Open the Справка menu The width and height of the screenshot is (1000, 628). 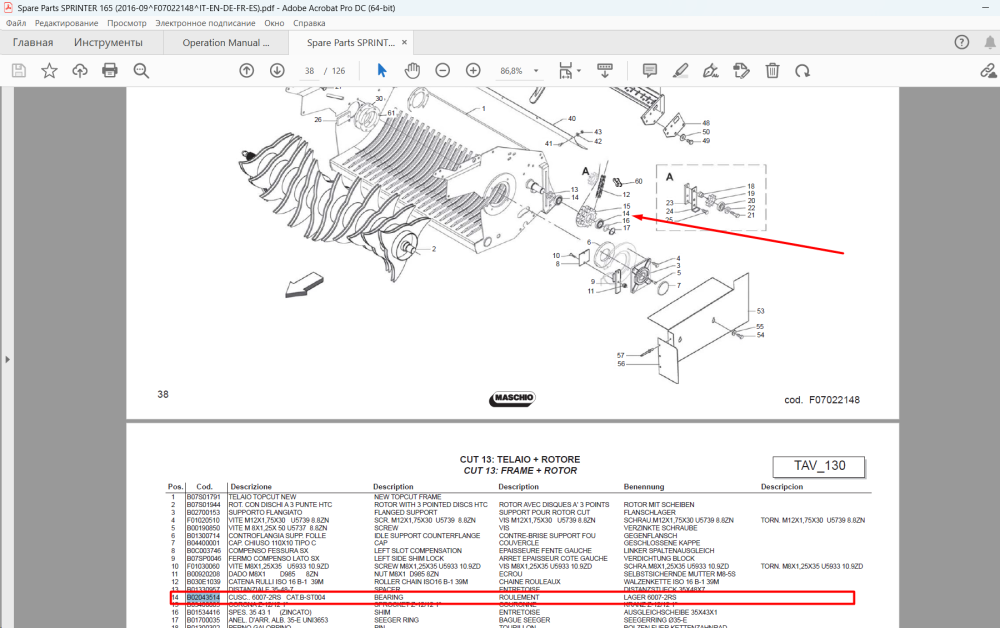click(x=309, y=23)
